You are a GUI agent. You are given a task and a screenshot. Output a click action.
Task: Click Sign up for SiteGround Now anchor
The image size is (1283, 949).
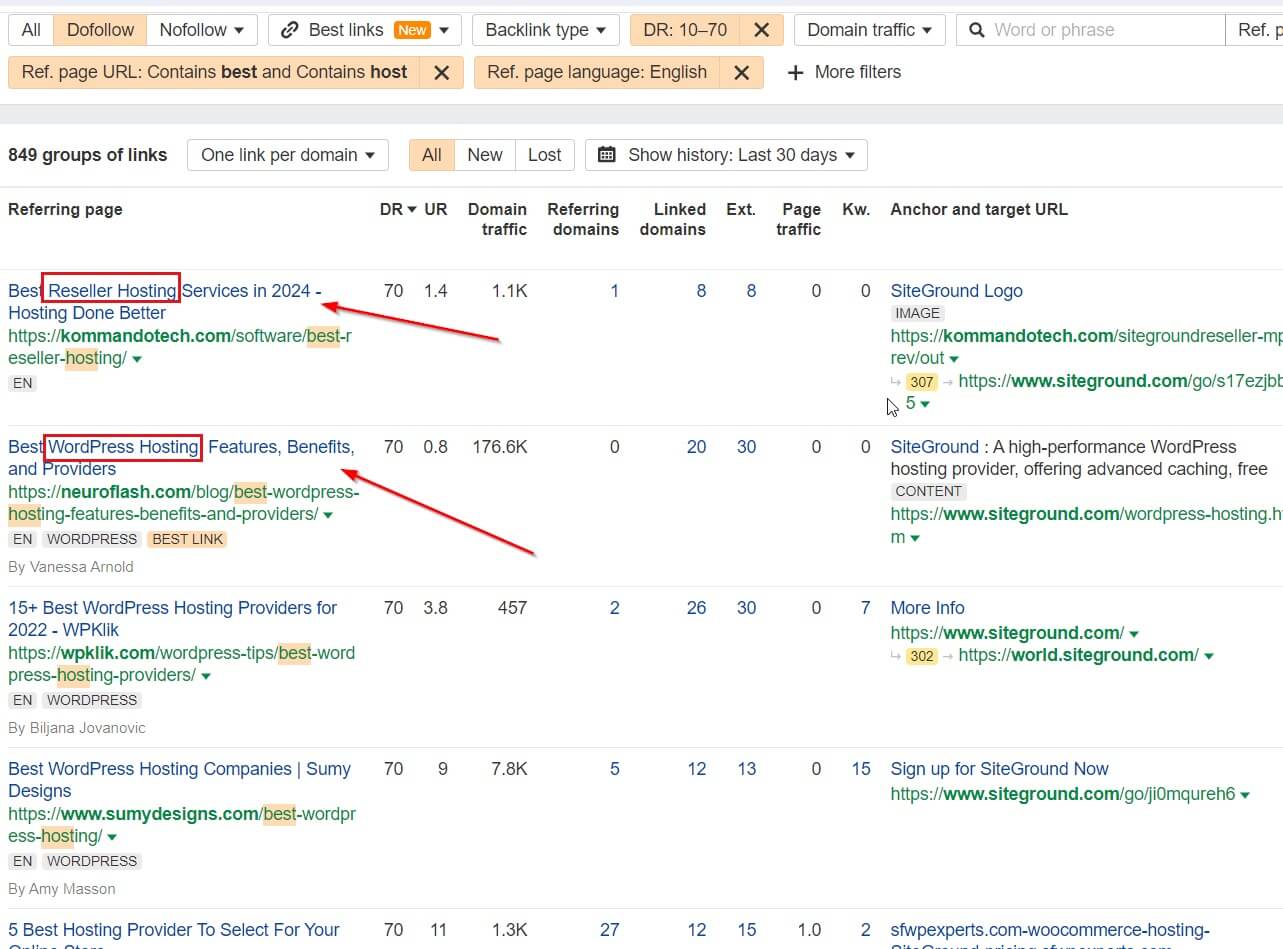(999, 769)
